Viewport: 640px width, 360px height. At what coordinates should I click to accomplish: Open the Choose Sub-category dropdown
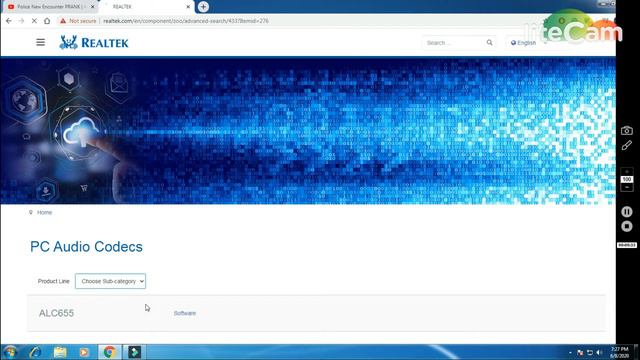tap(110, 281)
